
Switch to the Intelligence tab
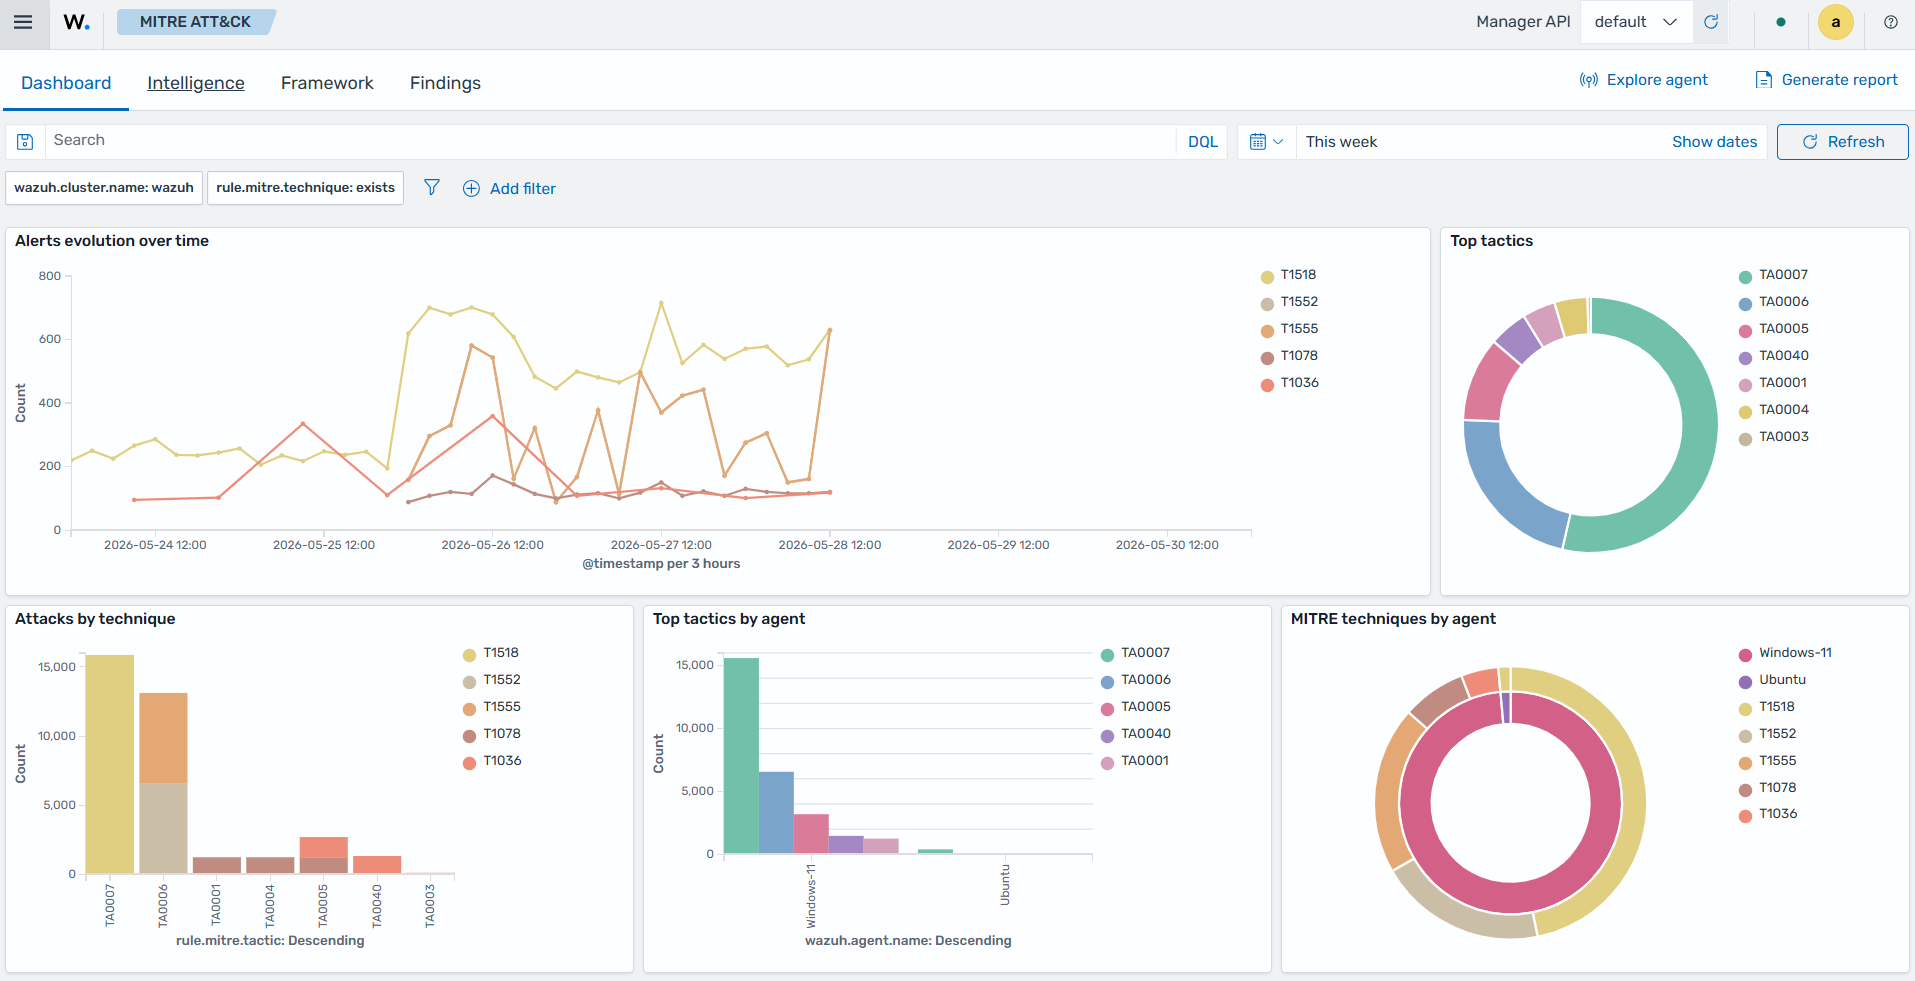pyautogui.click(x=196, y=83)
